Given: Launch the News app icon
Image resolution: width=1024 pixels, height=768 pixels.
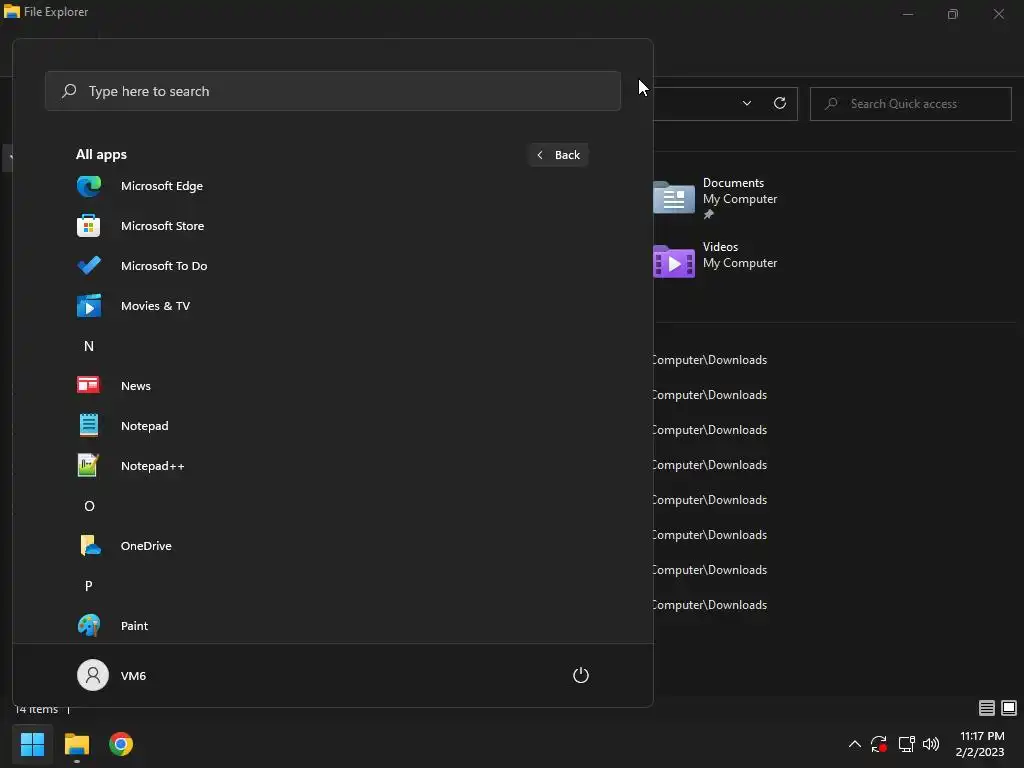Looking at the screenshot, I should (x=89, y=385).
